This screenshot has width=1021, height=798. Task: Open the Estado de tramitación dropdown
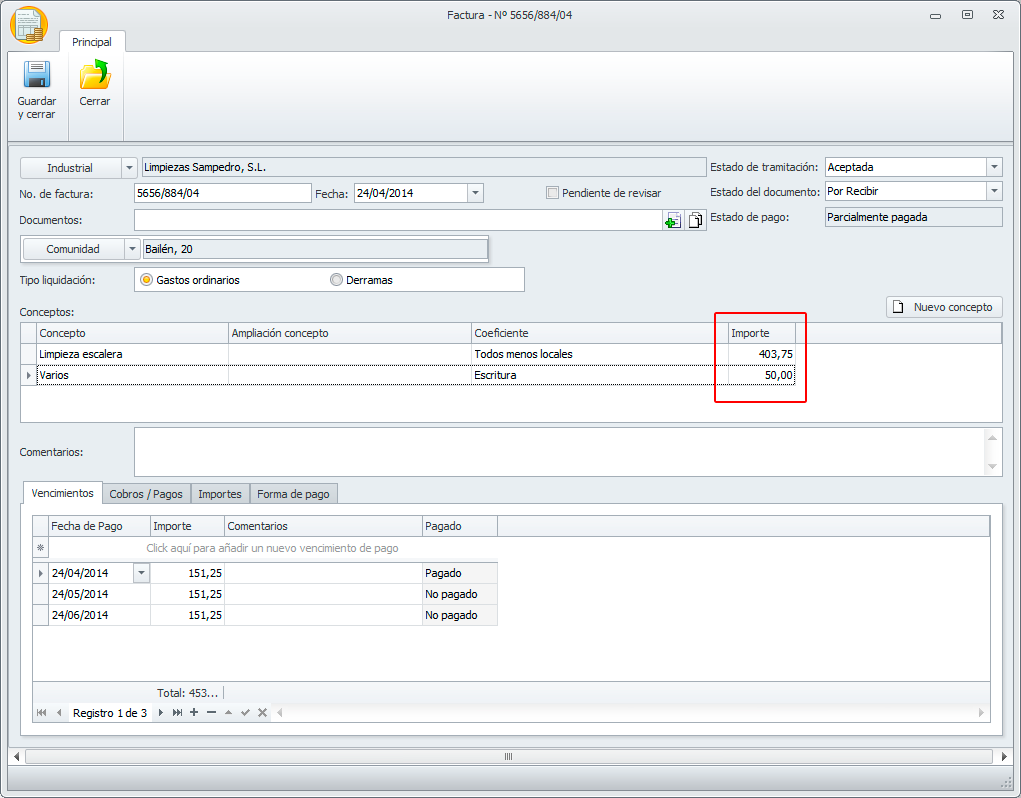pos(993,168)
